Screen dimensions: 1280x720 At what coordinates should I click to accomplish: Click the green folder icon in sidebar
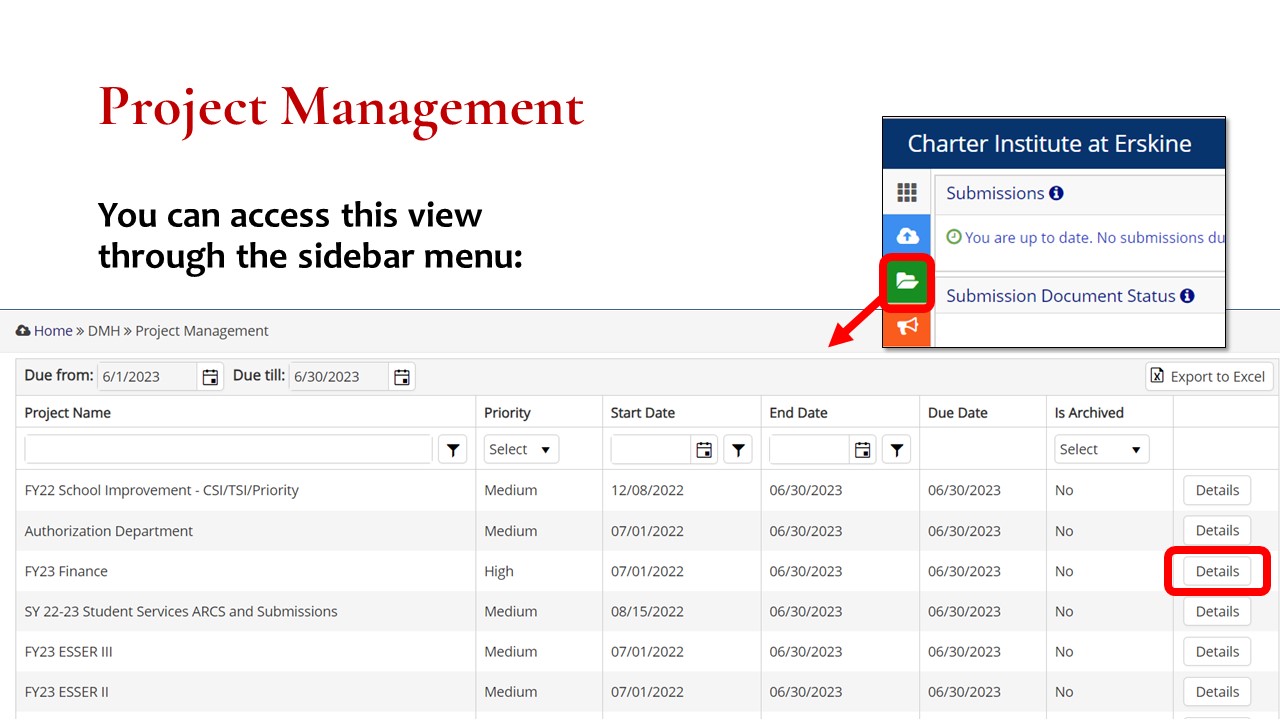click(x=907, y=282)
